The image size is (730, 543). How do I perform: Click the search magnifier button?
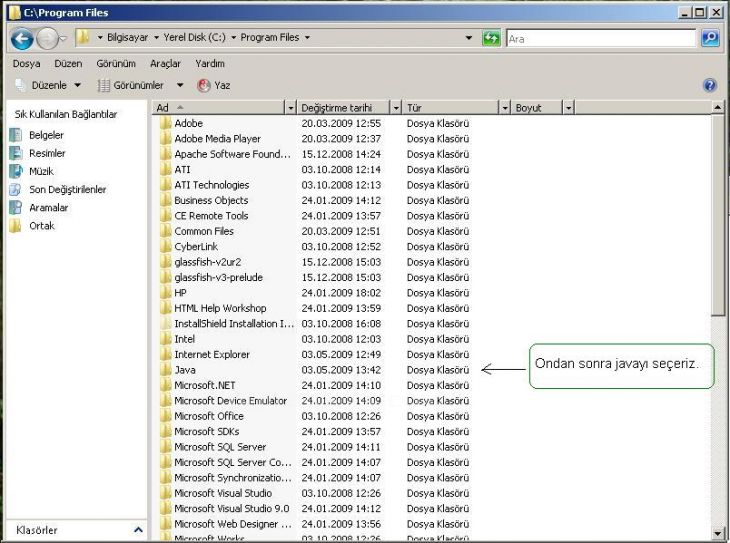[x=710, y=38]
